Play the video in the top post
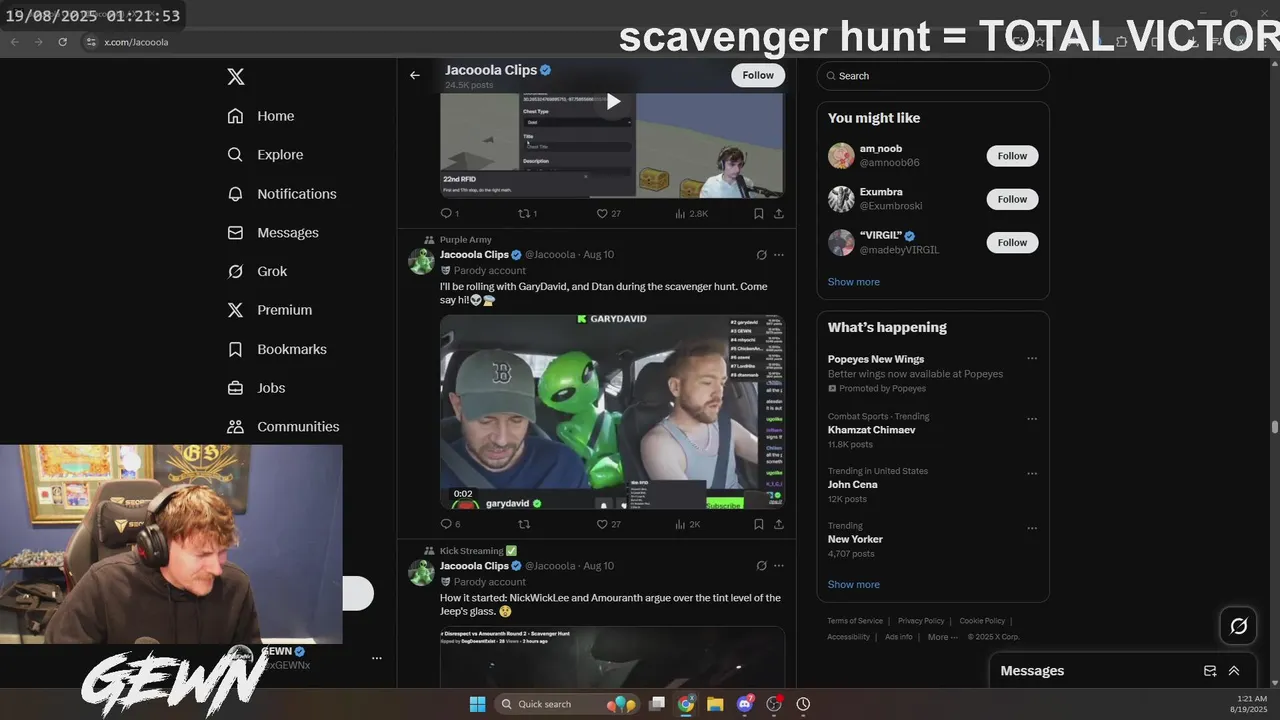 613,101
